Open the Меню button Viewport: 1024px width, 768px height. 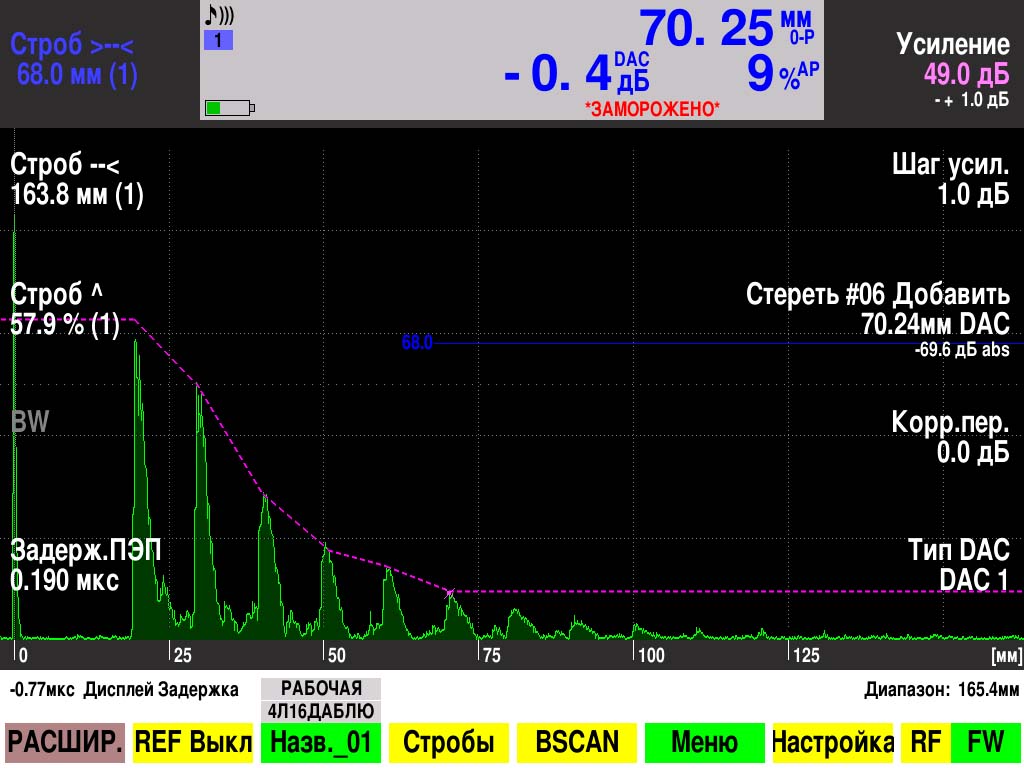pos(704,742)
